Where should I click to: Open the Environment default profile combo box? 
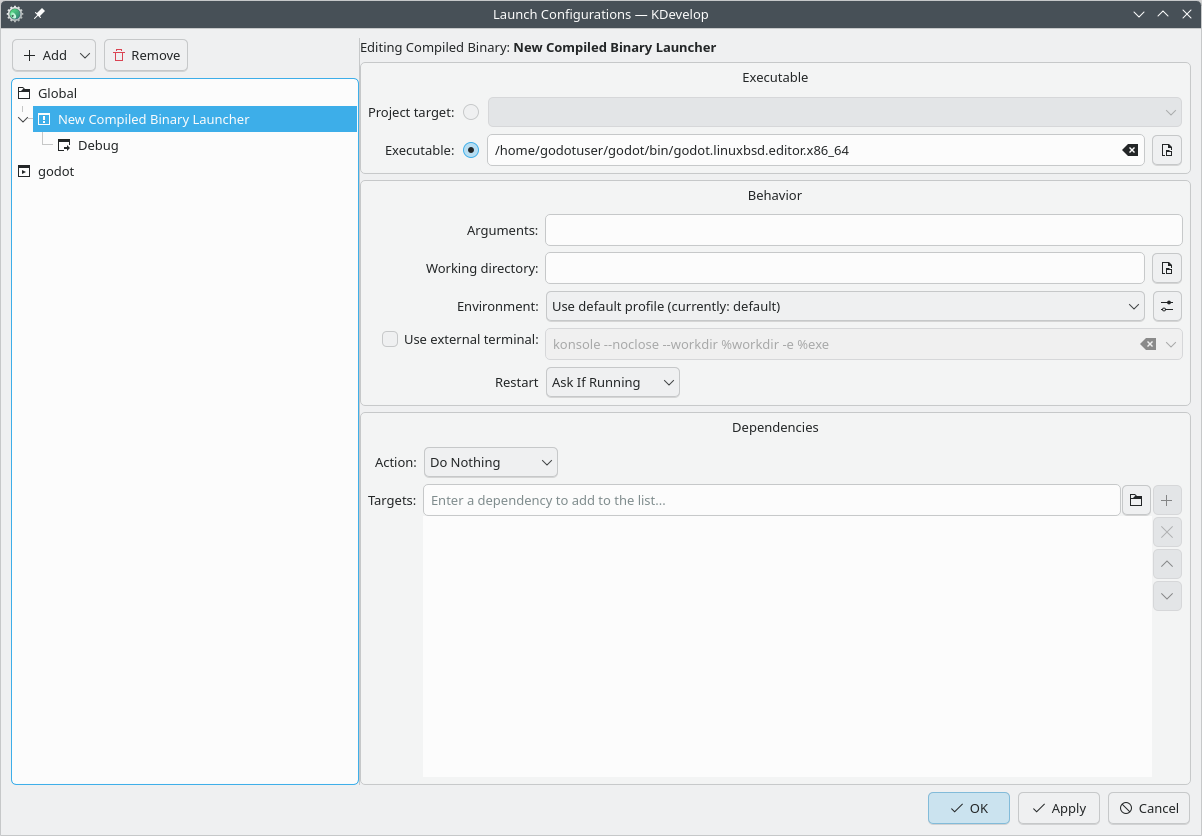845,306
